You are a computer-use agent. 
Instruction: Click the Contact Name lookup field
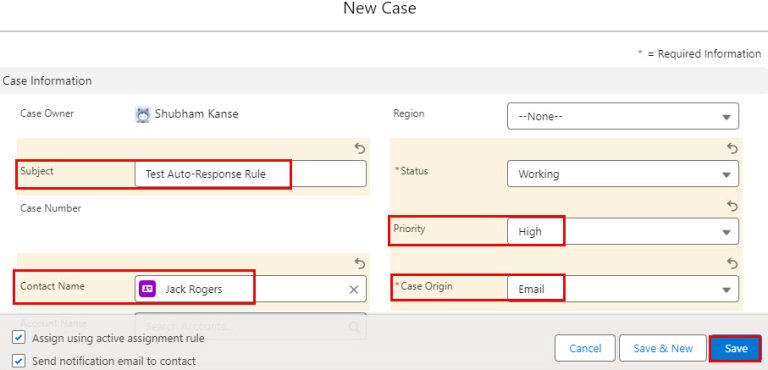point(250,289)
